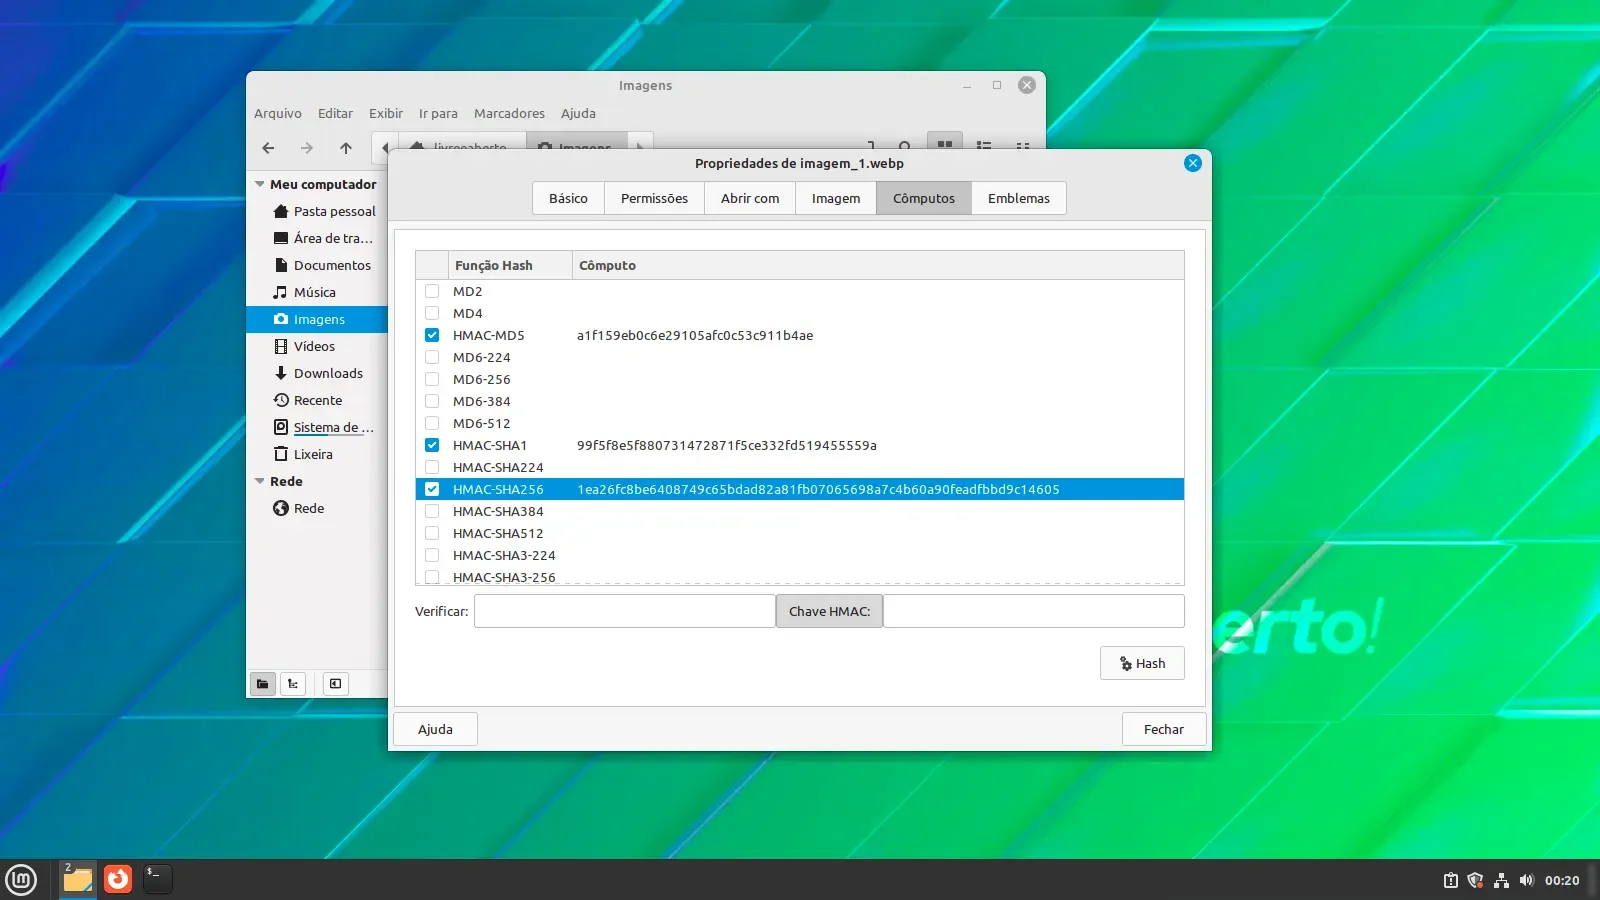Open Recente in the sidebar
The width and height of the screenshot is (1600, 900).
[x=308, y=400]
